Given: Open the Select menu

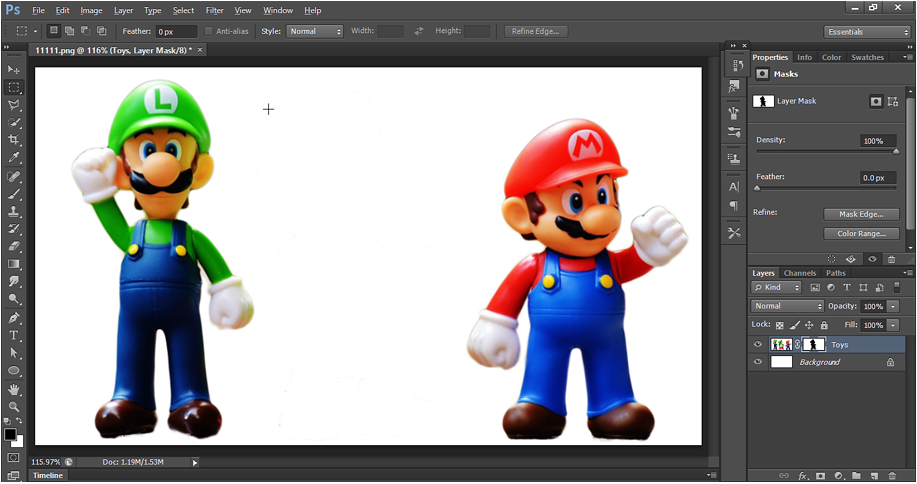Looking at the screenshot, I should 183,11.
